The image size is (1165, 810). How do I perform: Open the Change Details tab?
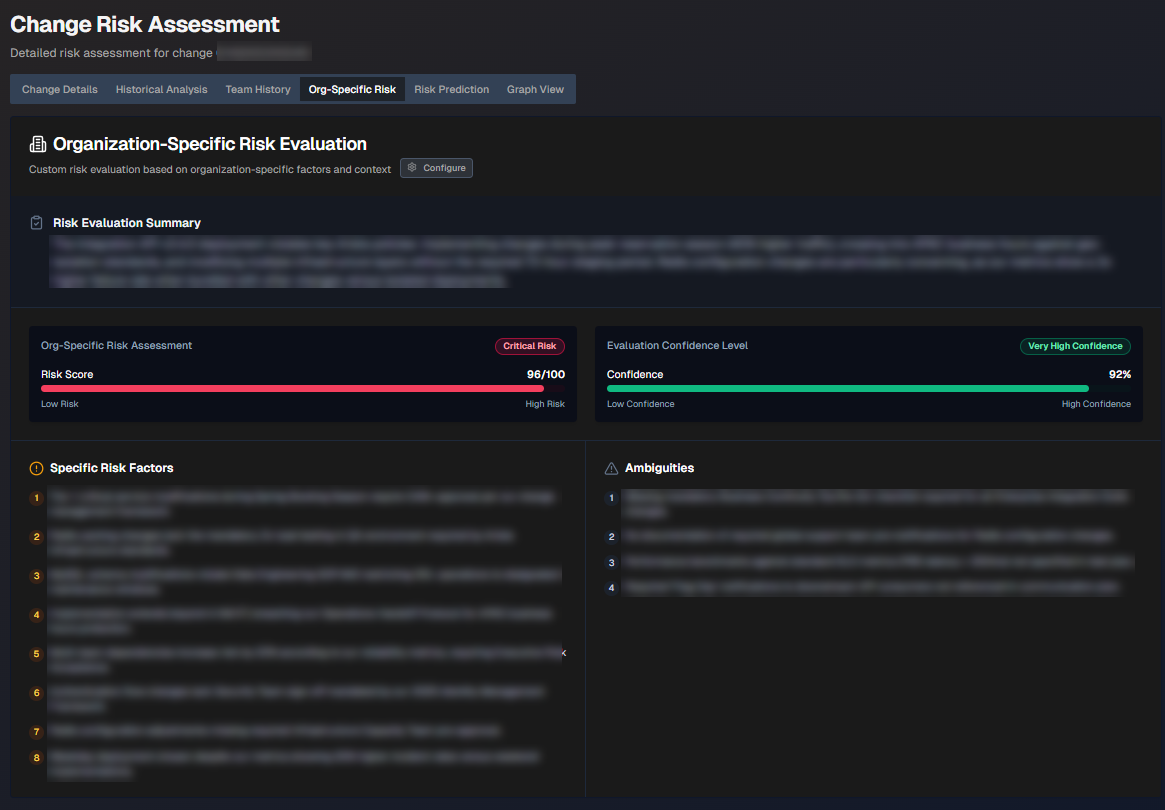click(60, 89)
